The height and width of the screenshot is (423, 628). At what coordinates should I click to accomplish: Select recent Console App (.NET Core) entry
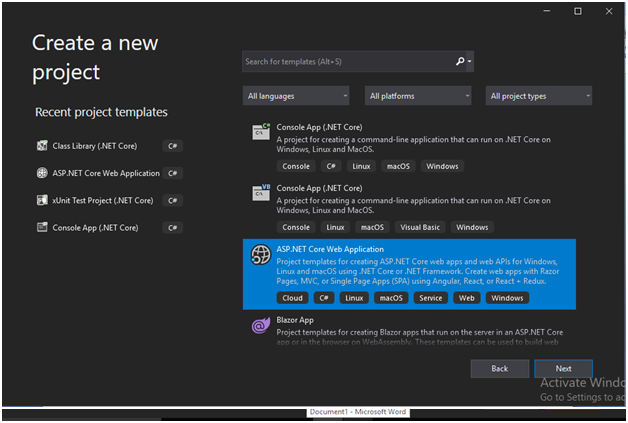click(95, 228)
